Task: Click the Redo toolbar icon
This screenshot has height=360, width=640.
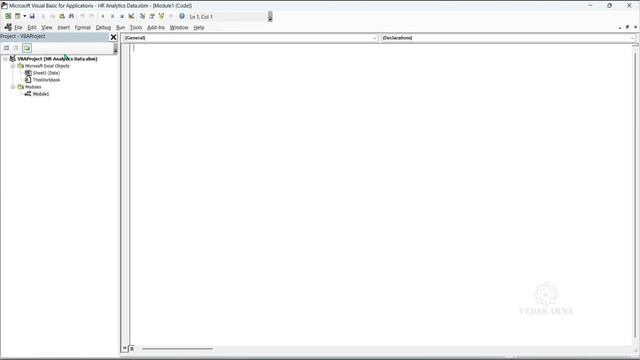Action: (x=92, y=16)
